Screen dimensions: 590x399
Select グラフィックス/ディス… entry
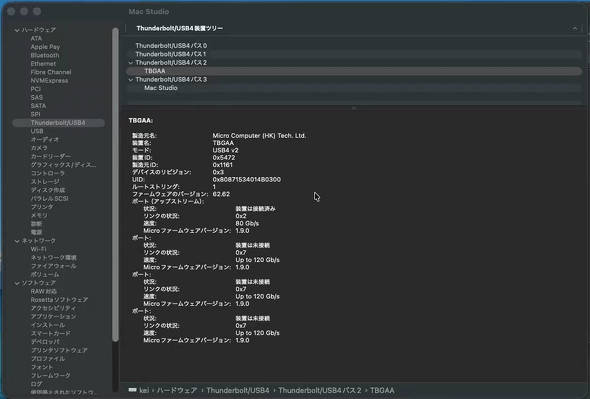(x=63, y=165)
